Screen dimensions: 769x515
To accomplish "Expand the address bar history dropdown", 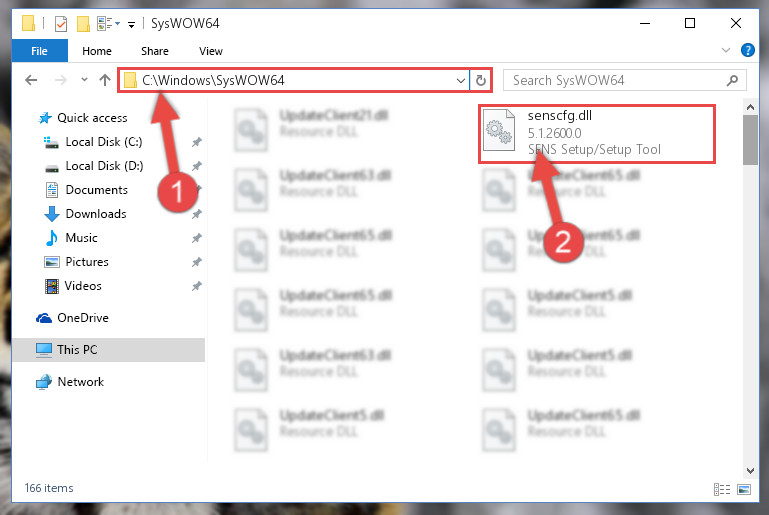I will pos(461,80).
